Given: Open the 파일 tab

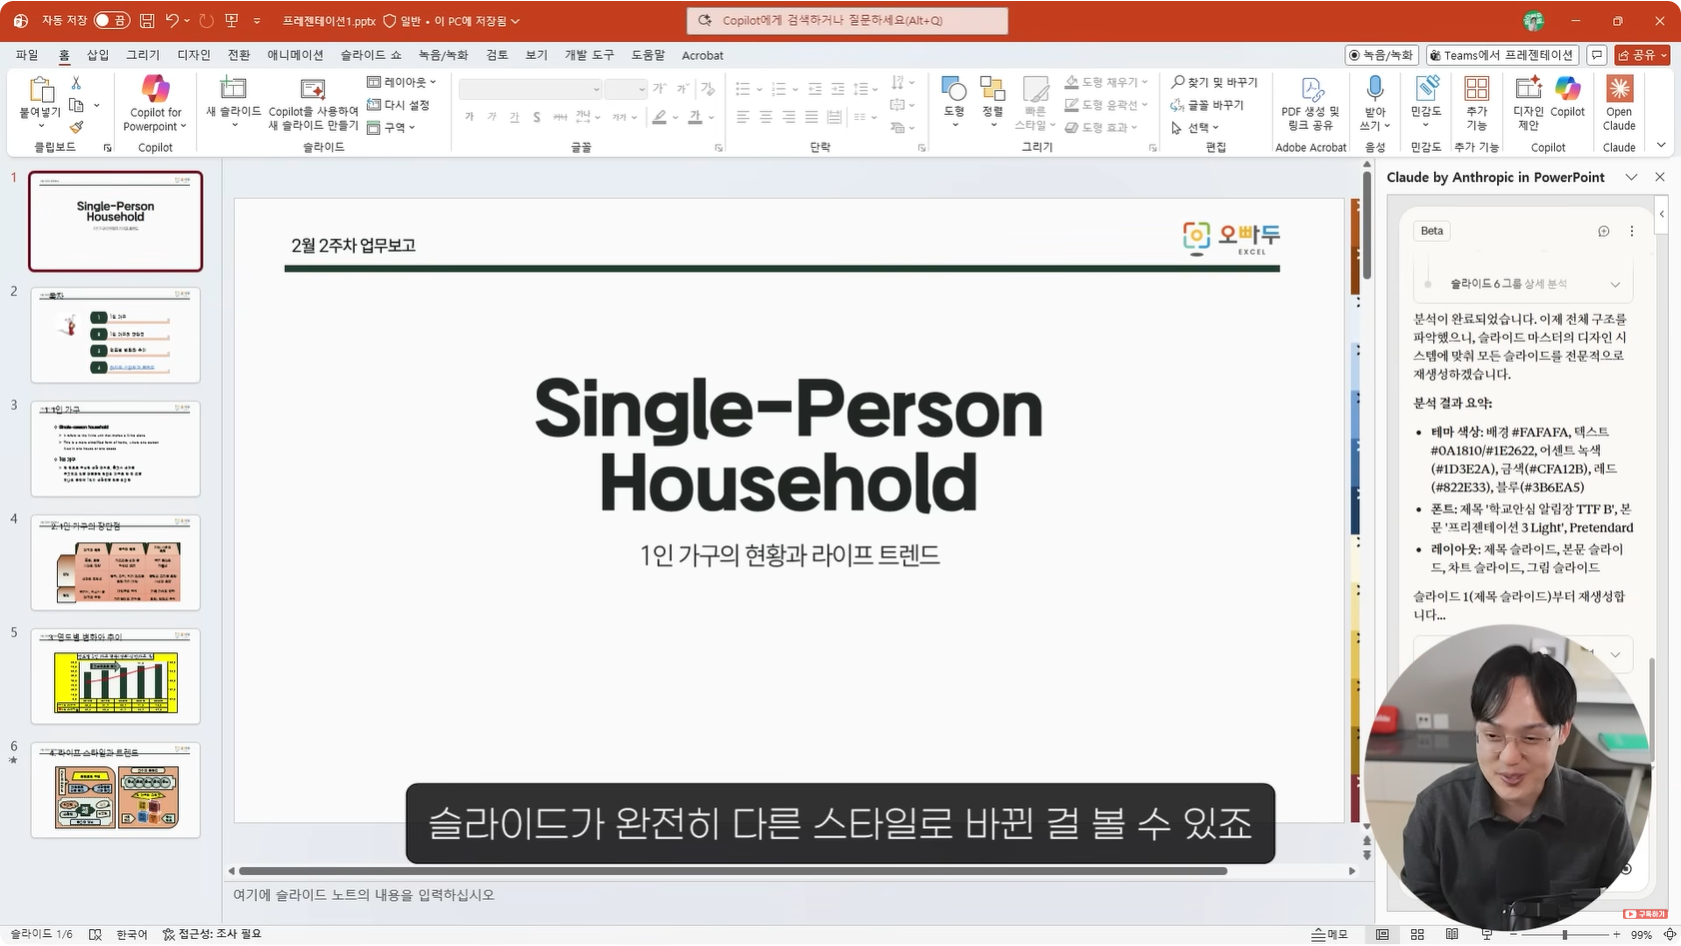Looking at the screenshot, I should (x=27, y=55).
